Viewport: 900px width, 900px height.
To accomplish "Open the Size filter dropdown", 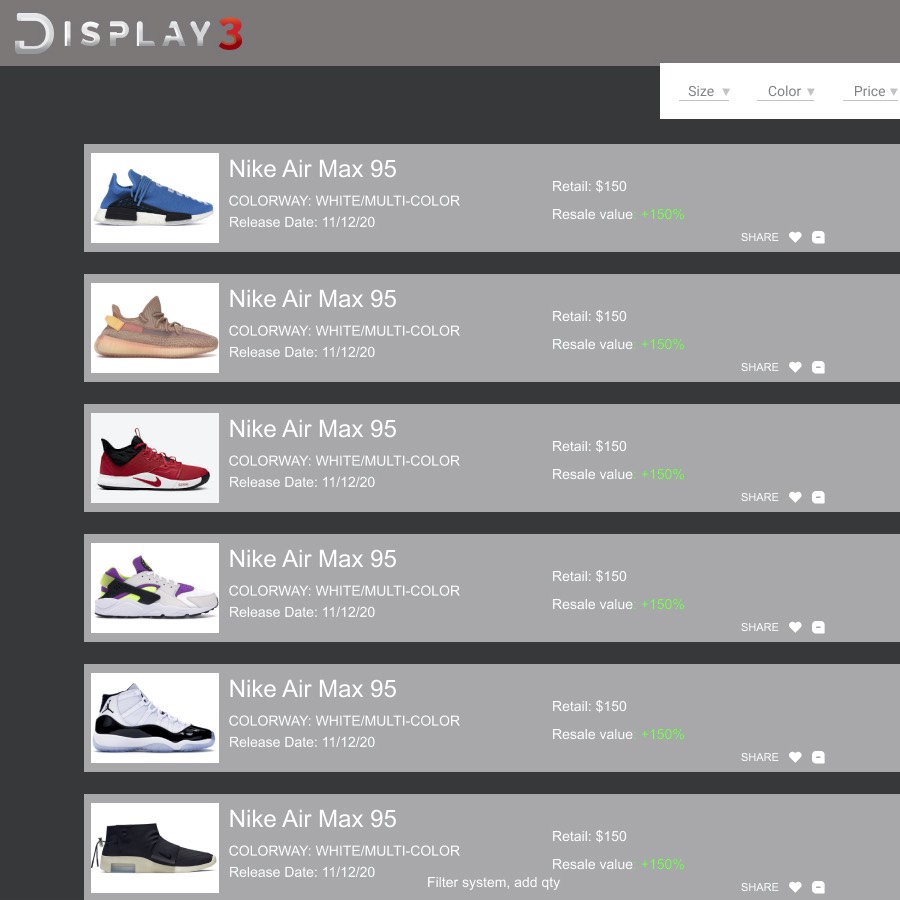I will 708,91.
